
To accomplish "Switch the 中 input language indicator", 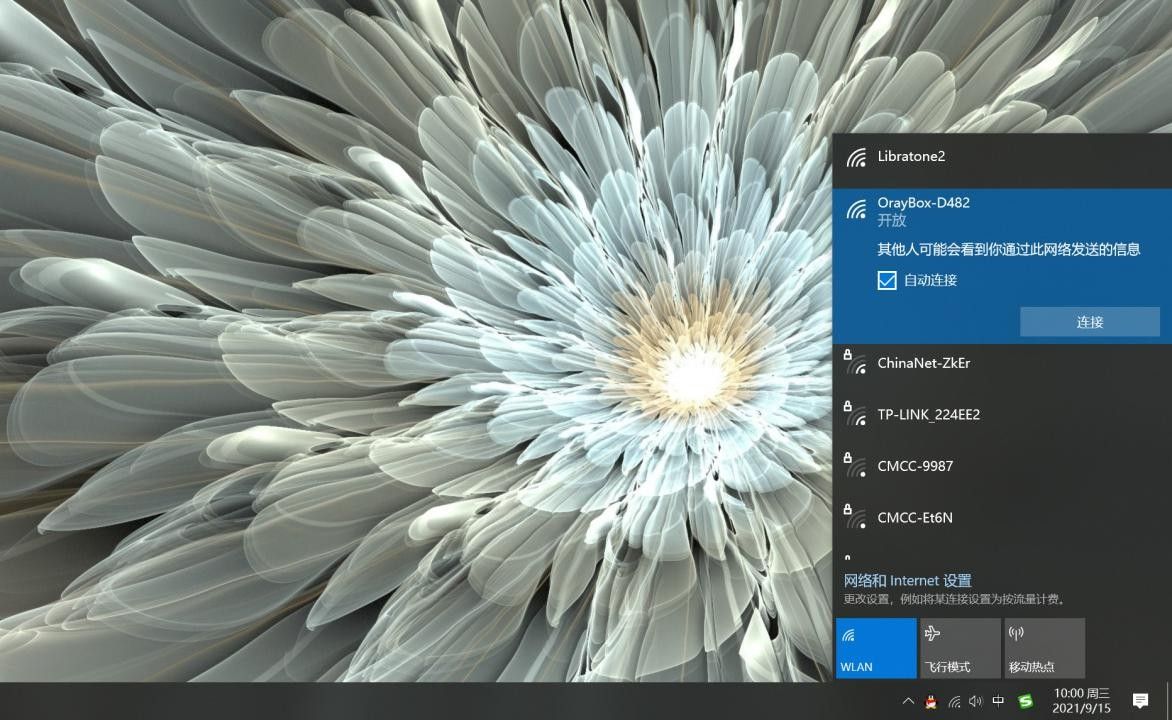I will (x=998, y=701).
